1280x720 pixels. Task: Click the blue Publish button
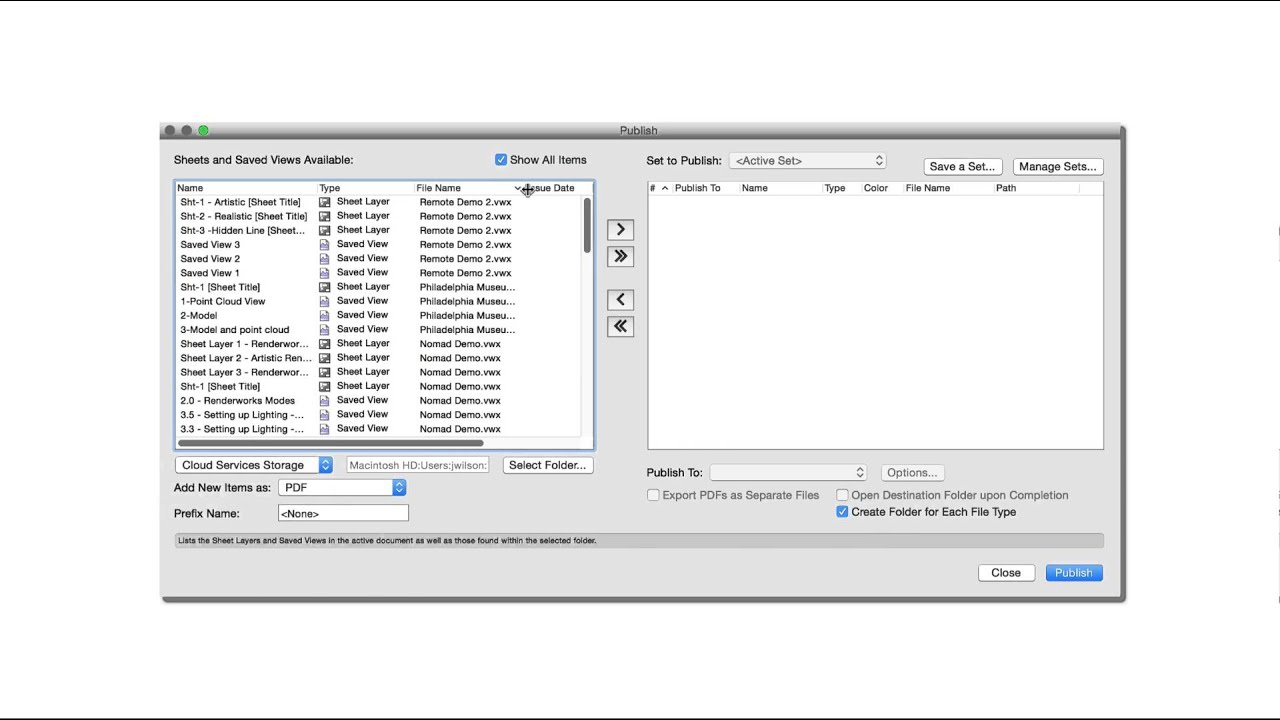[1074, 573]
